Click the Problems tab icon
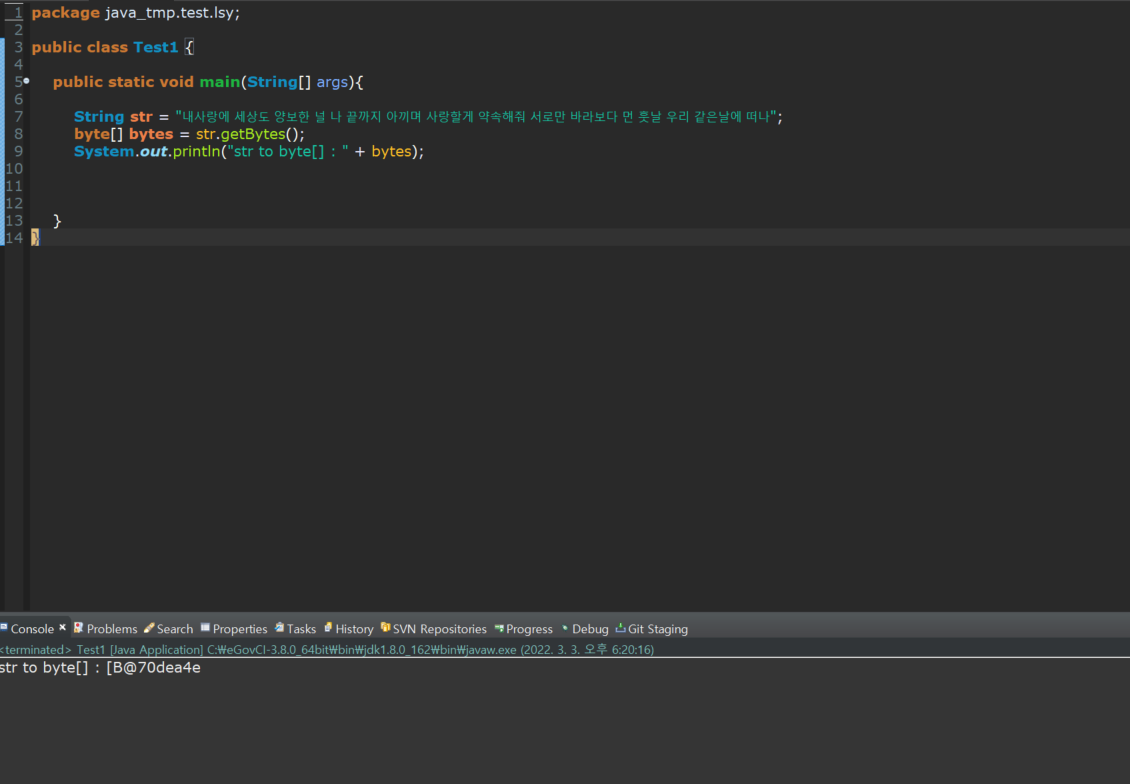Viewport: 1130px width, 784px height. coord(78,628)
